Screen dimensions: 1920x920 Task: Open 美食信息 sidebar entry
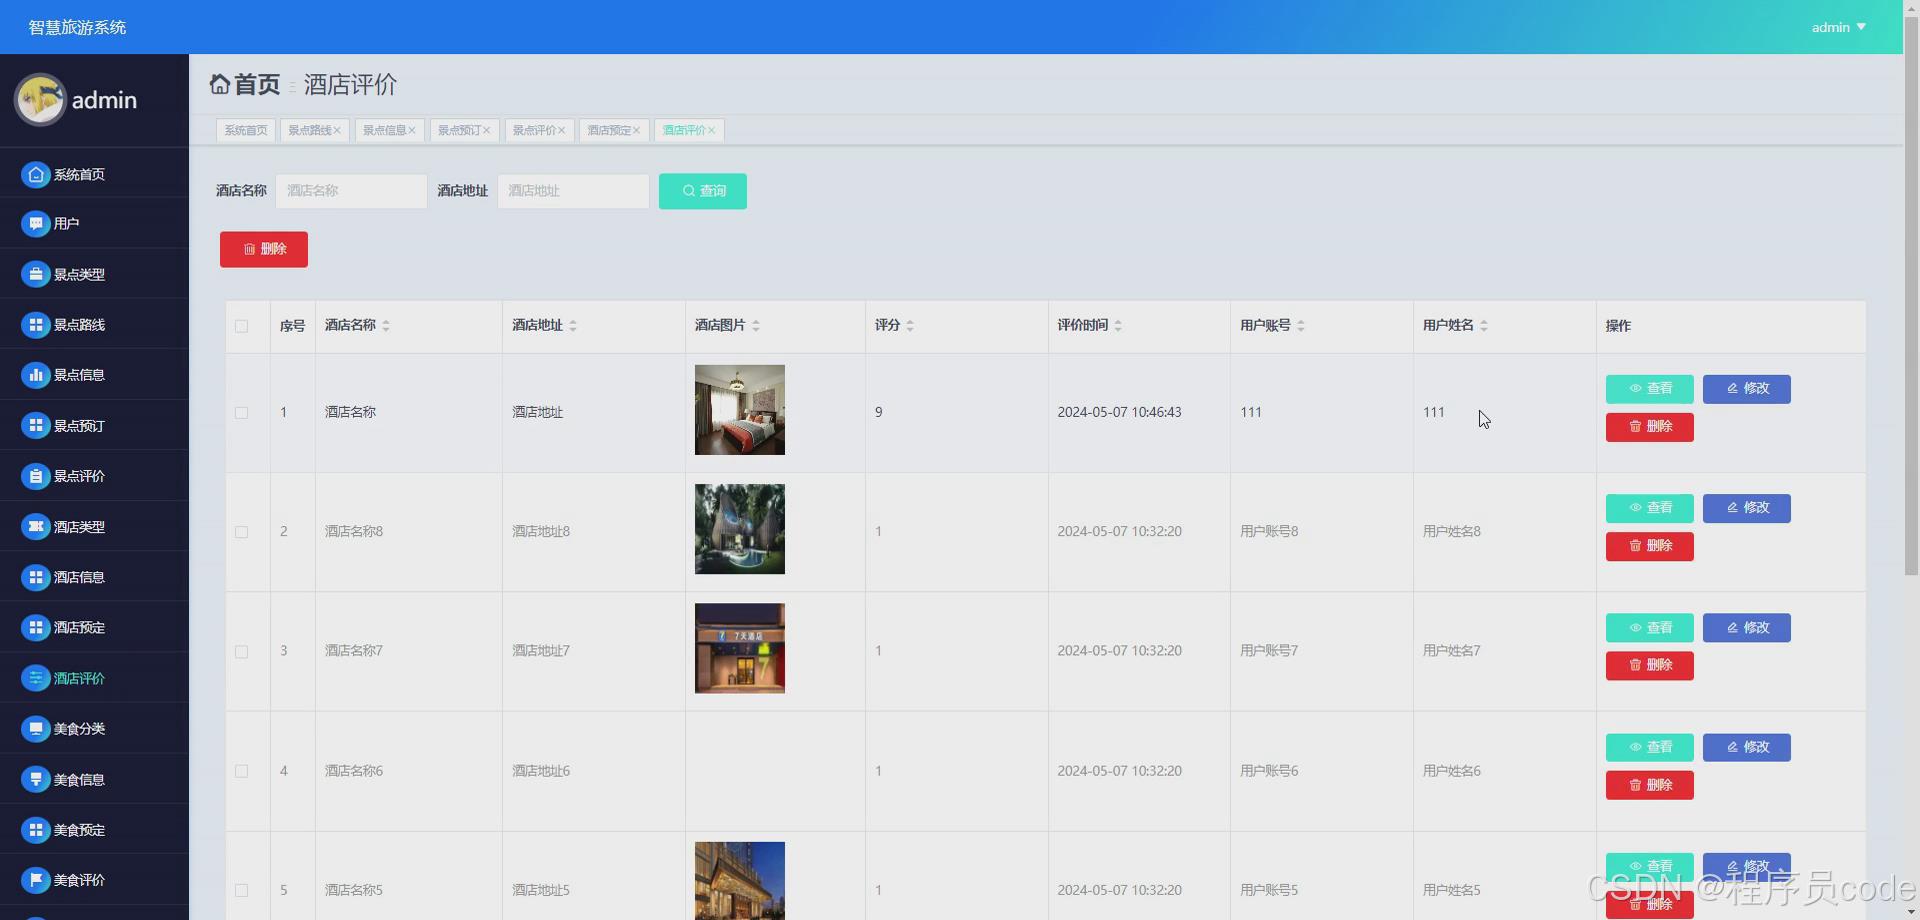[94, 779]
